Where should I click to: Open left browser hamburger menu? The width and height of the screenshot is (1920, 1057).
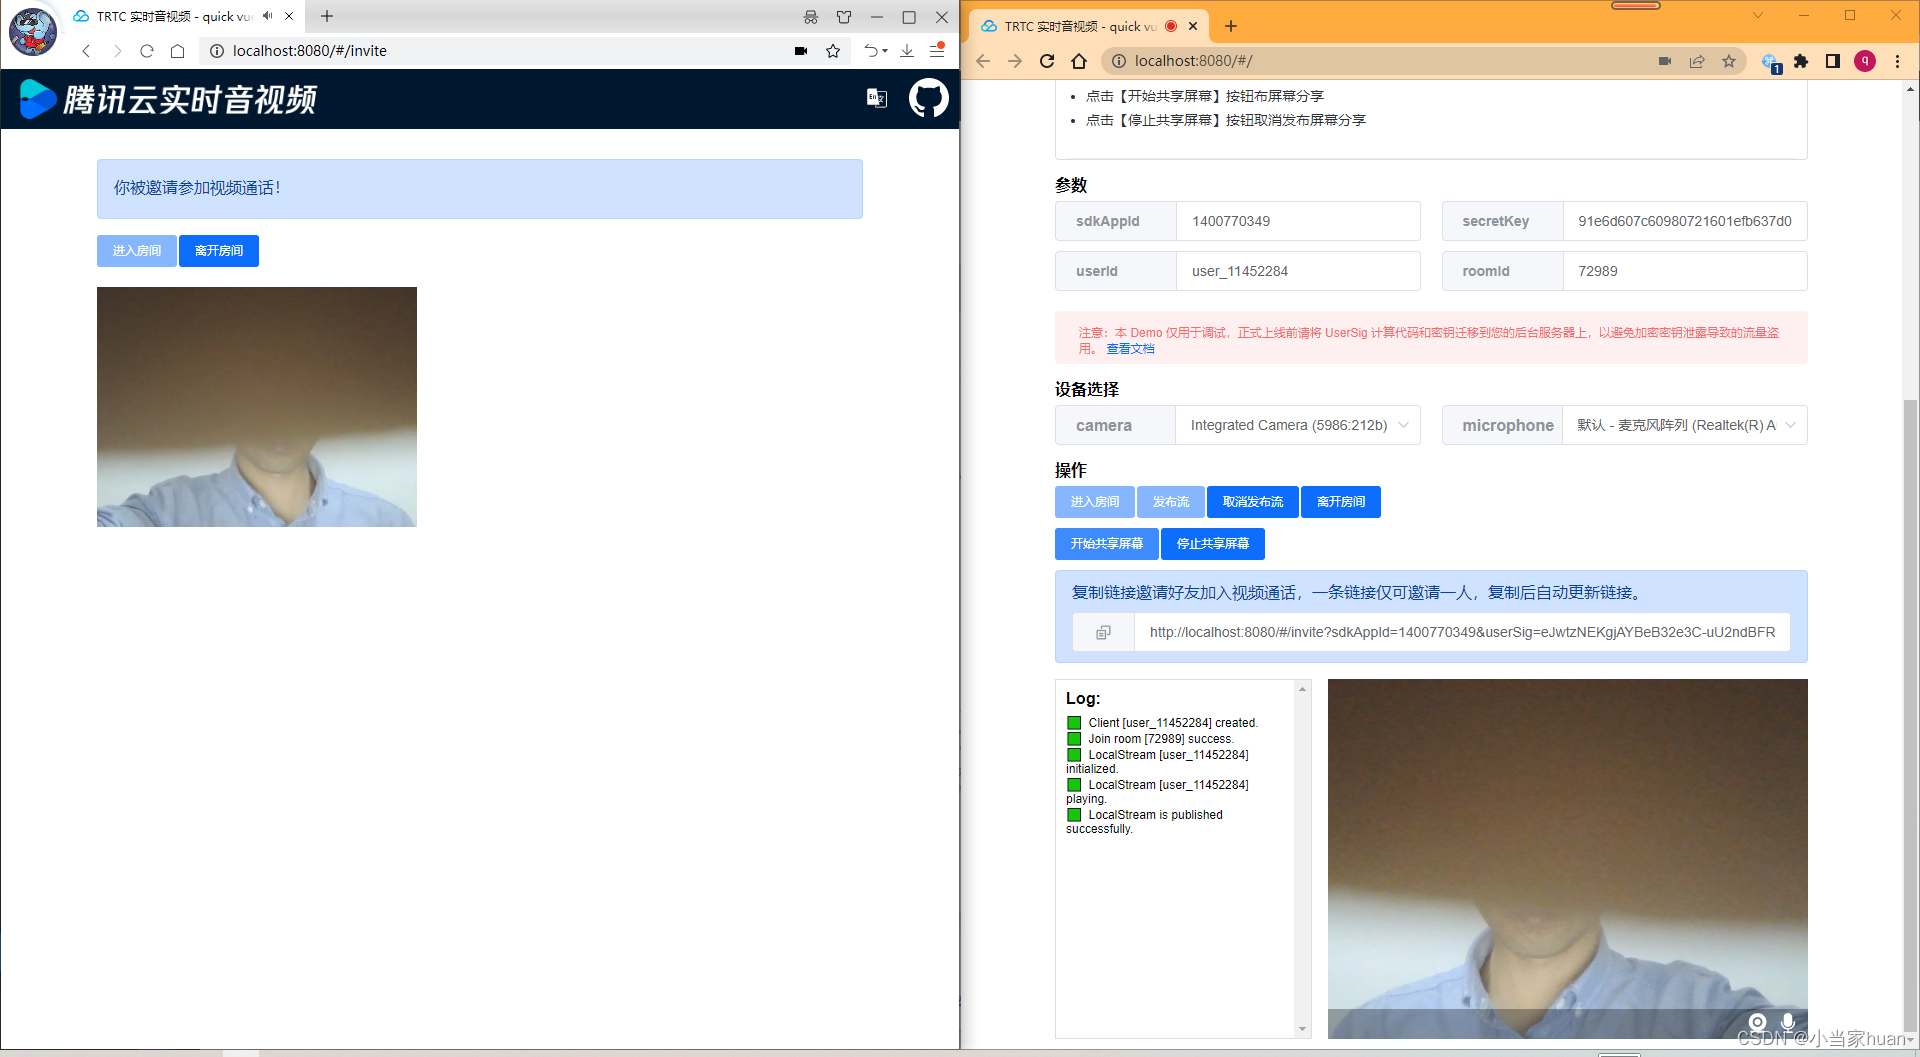click(937, 50)
